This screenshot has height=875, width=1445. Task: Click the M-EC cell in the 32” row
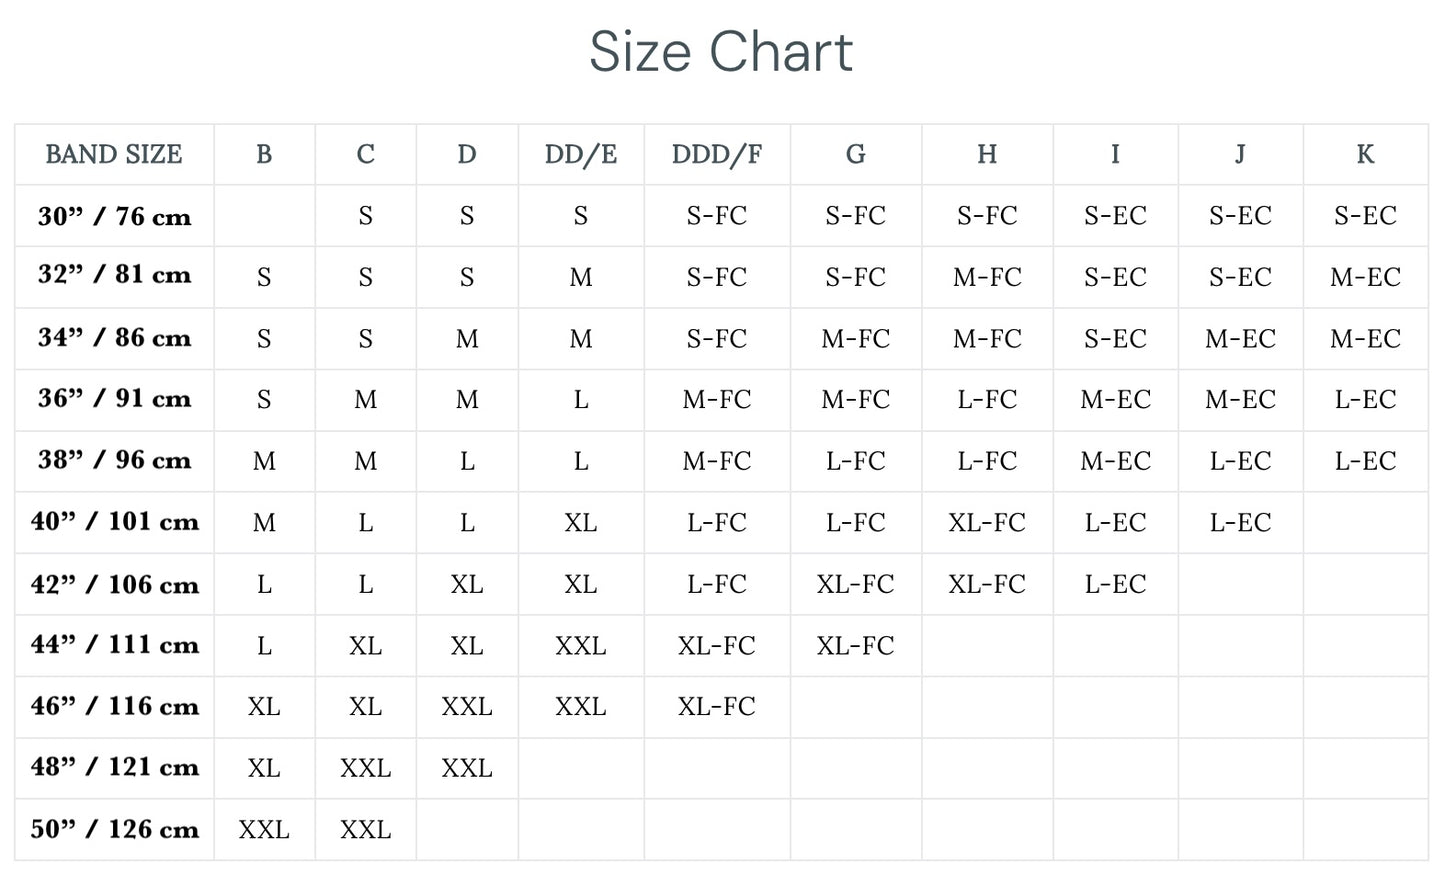click(x=1365, y=277)
